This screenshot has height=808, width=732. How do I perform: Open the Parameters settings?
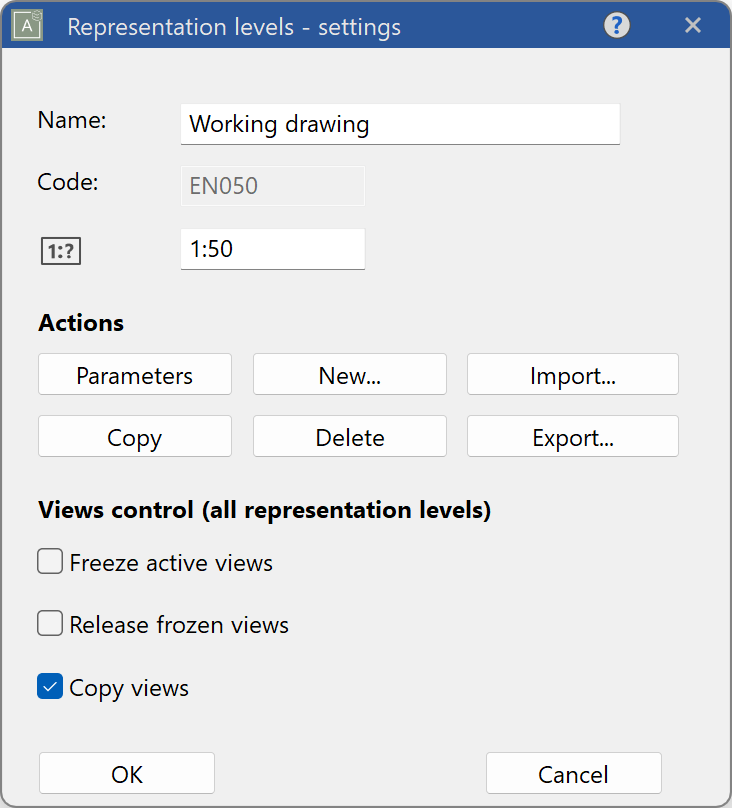tap(134, 375)
